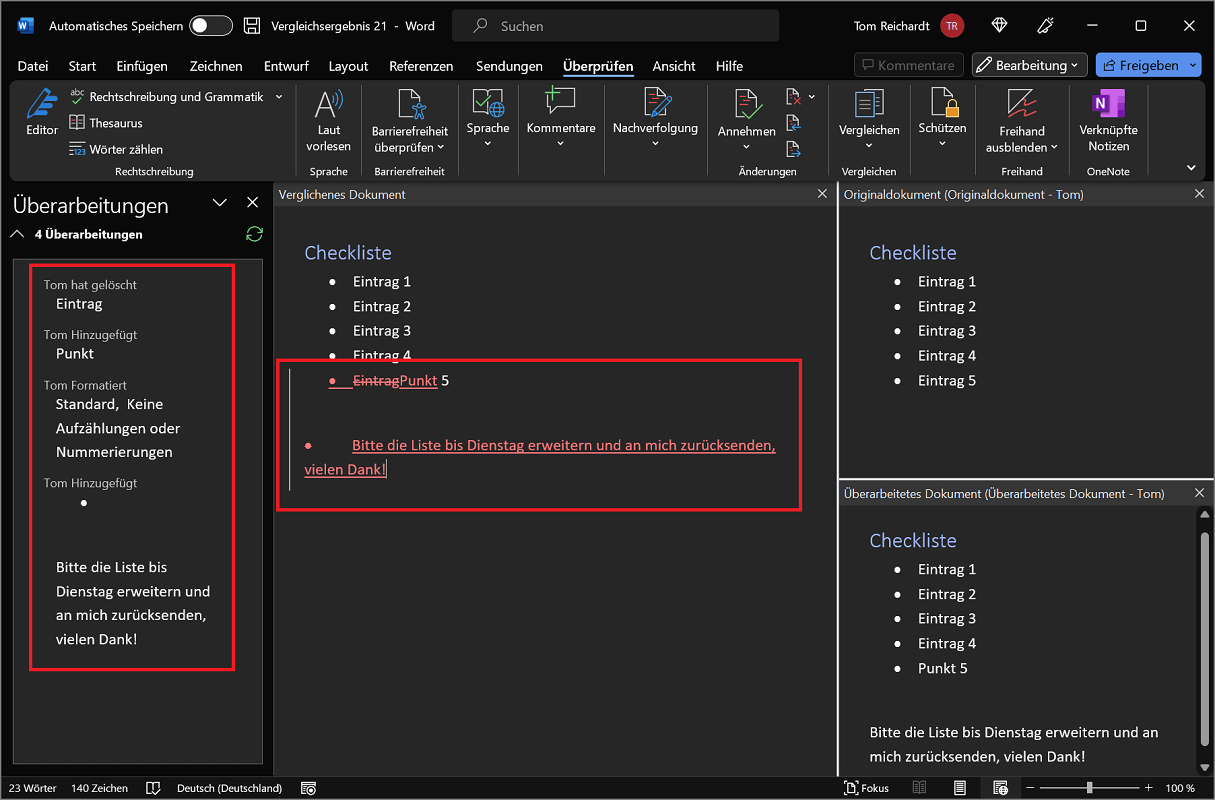The image size is (1215, 800).
Task: Open the reject change dropdown arrow
Action: 812,97
